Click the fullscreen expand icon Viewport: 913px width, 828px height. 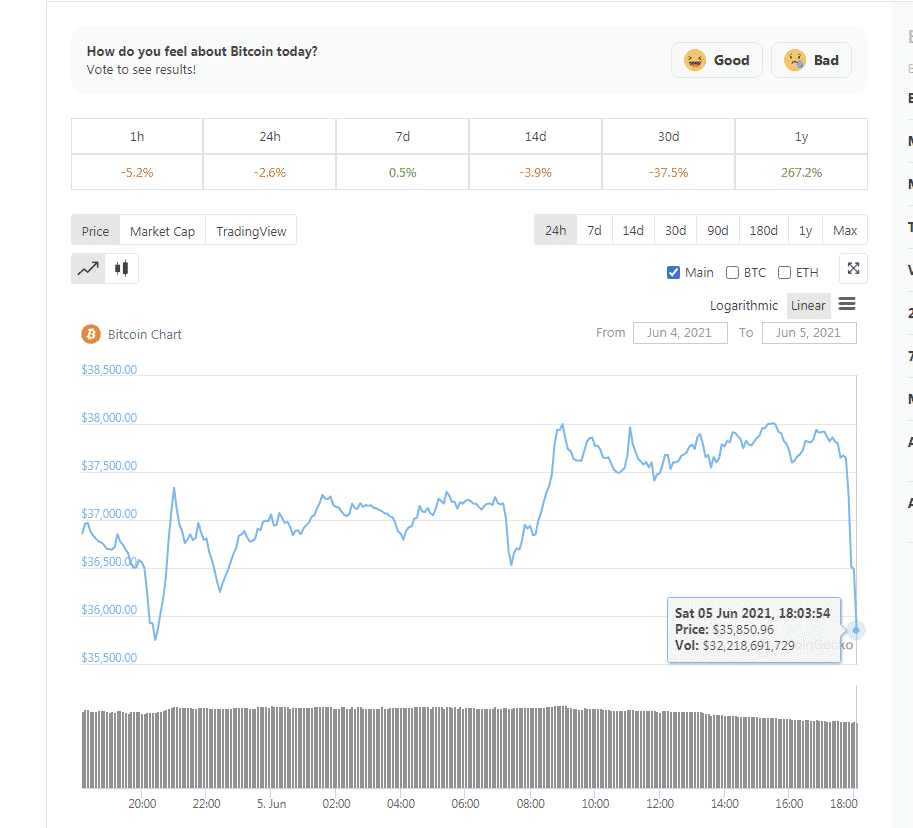coord(853,268)
